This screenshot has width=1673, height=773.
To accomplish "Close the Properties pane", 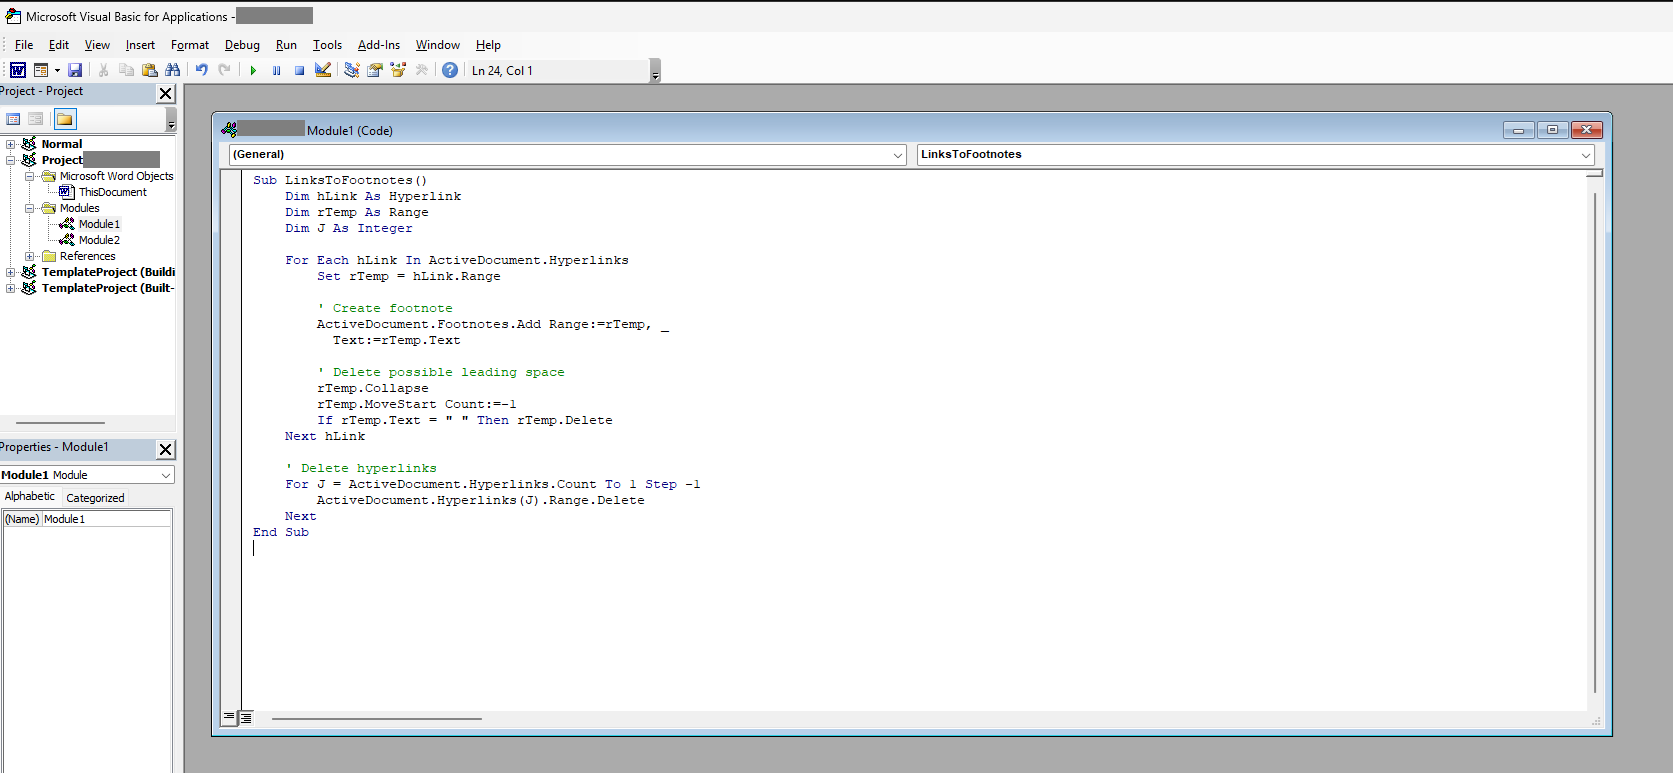I will pyautogui.click(x=166, y=450).
